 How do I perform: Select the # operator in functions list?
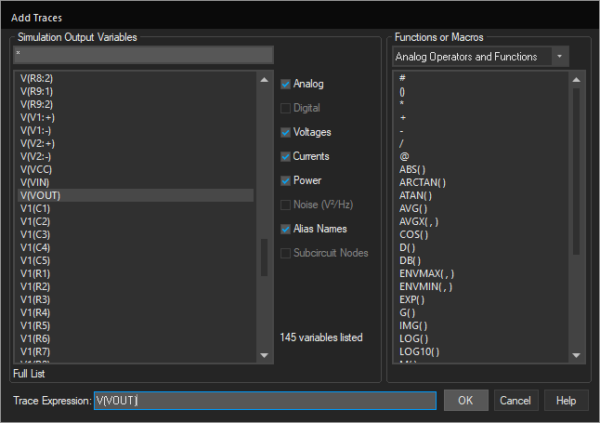[x=402, y=78]
